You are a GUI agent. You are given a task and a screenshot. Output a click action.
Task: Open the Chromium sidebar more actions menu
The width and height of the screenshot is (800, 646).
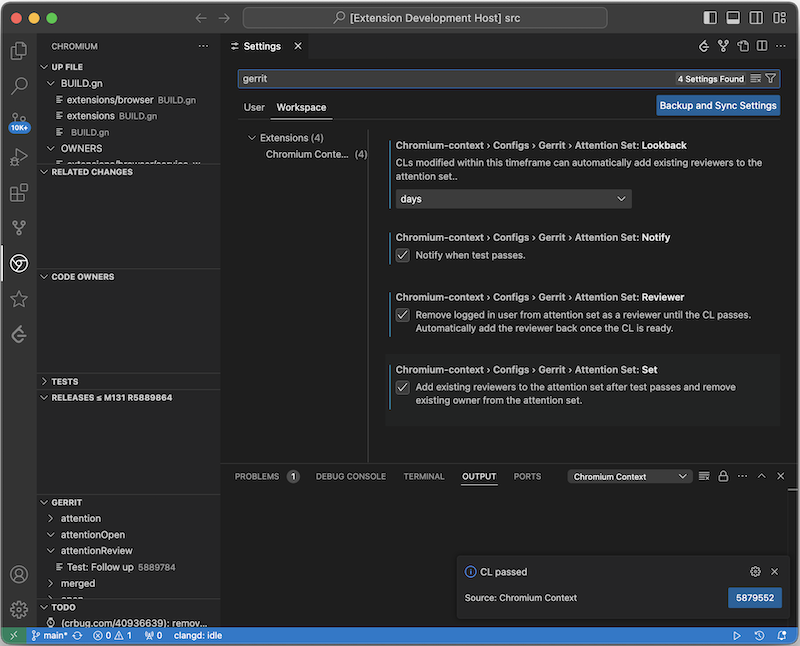click(204, 46)
